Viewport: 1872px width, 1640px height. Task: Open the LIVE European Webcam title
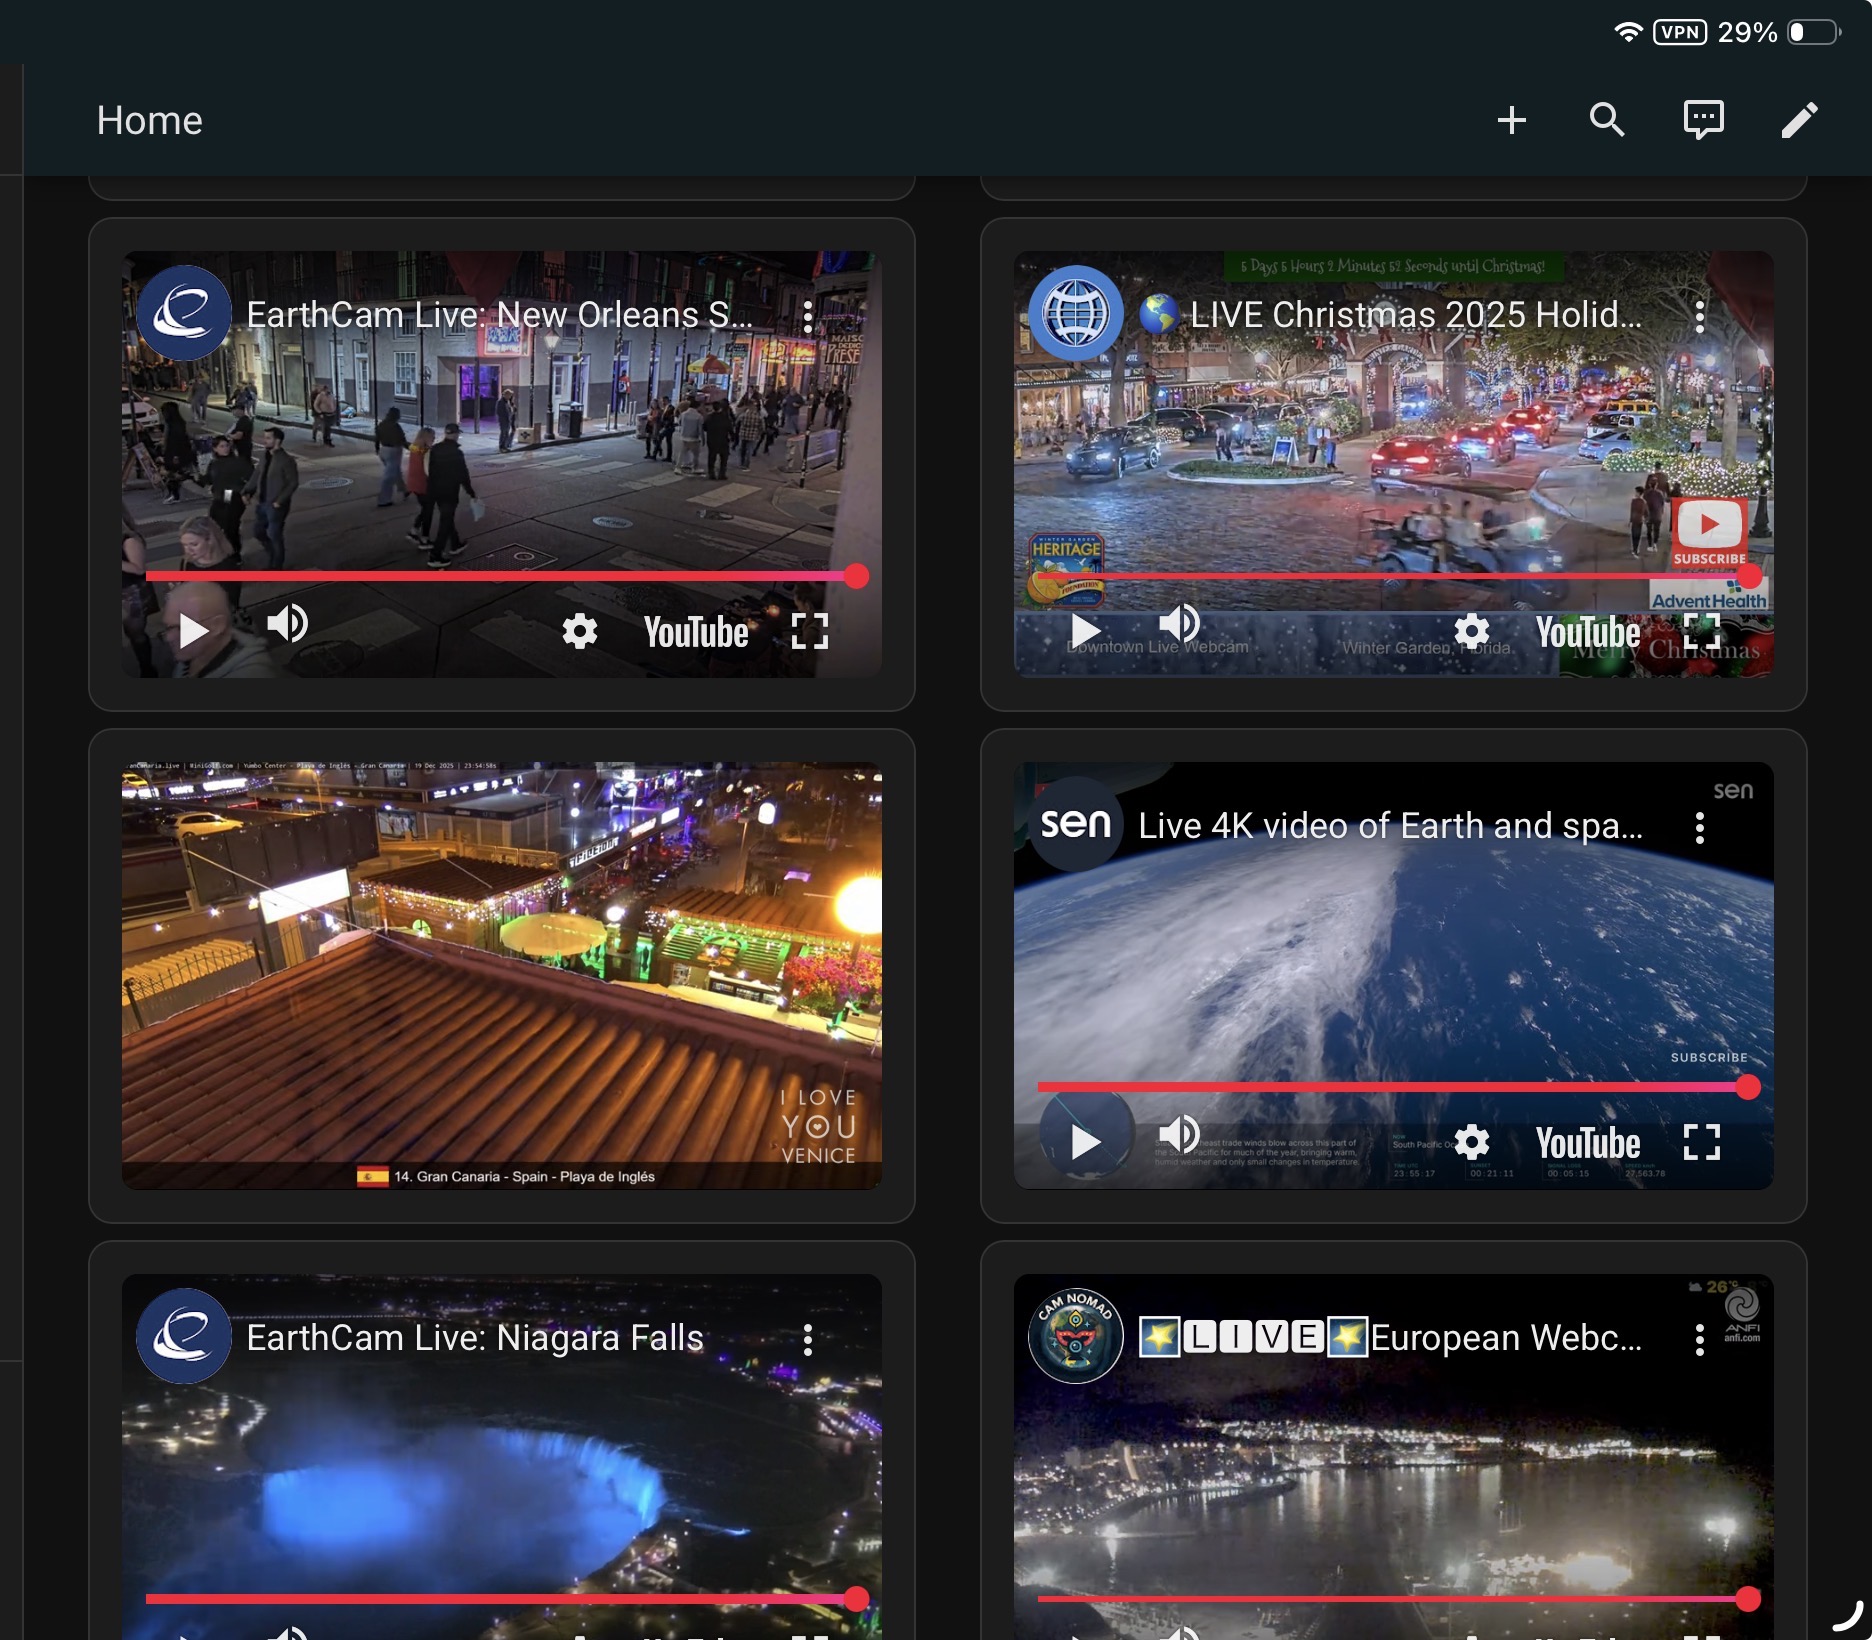[1391, 1338]
